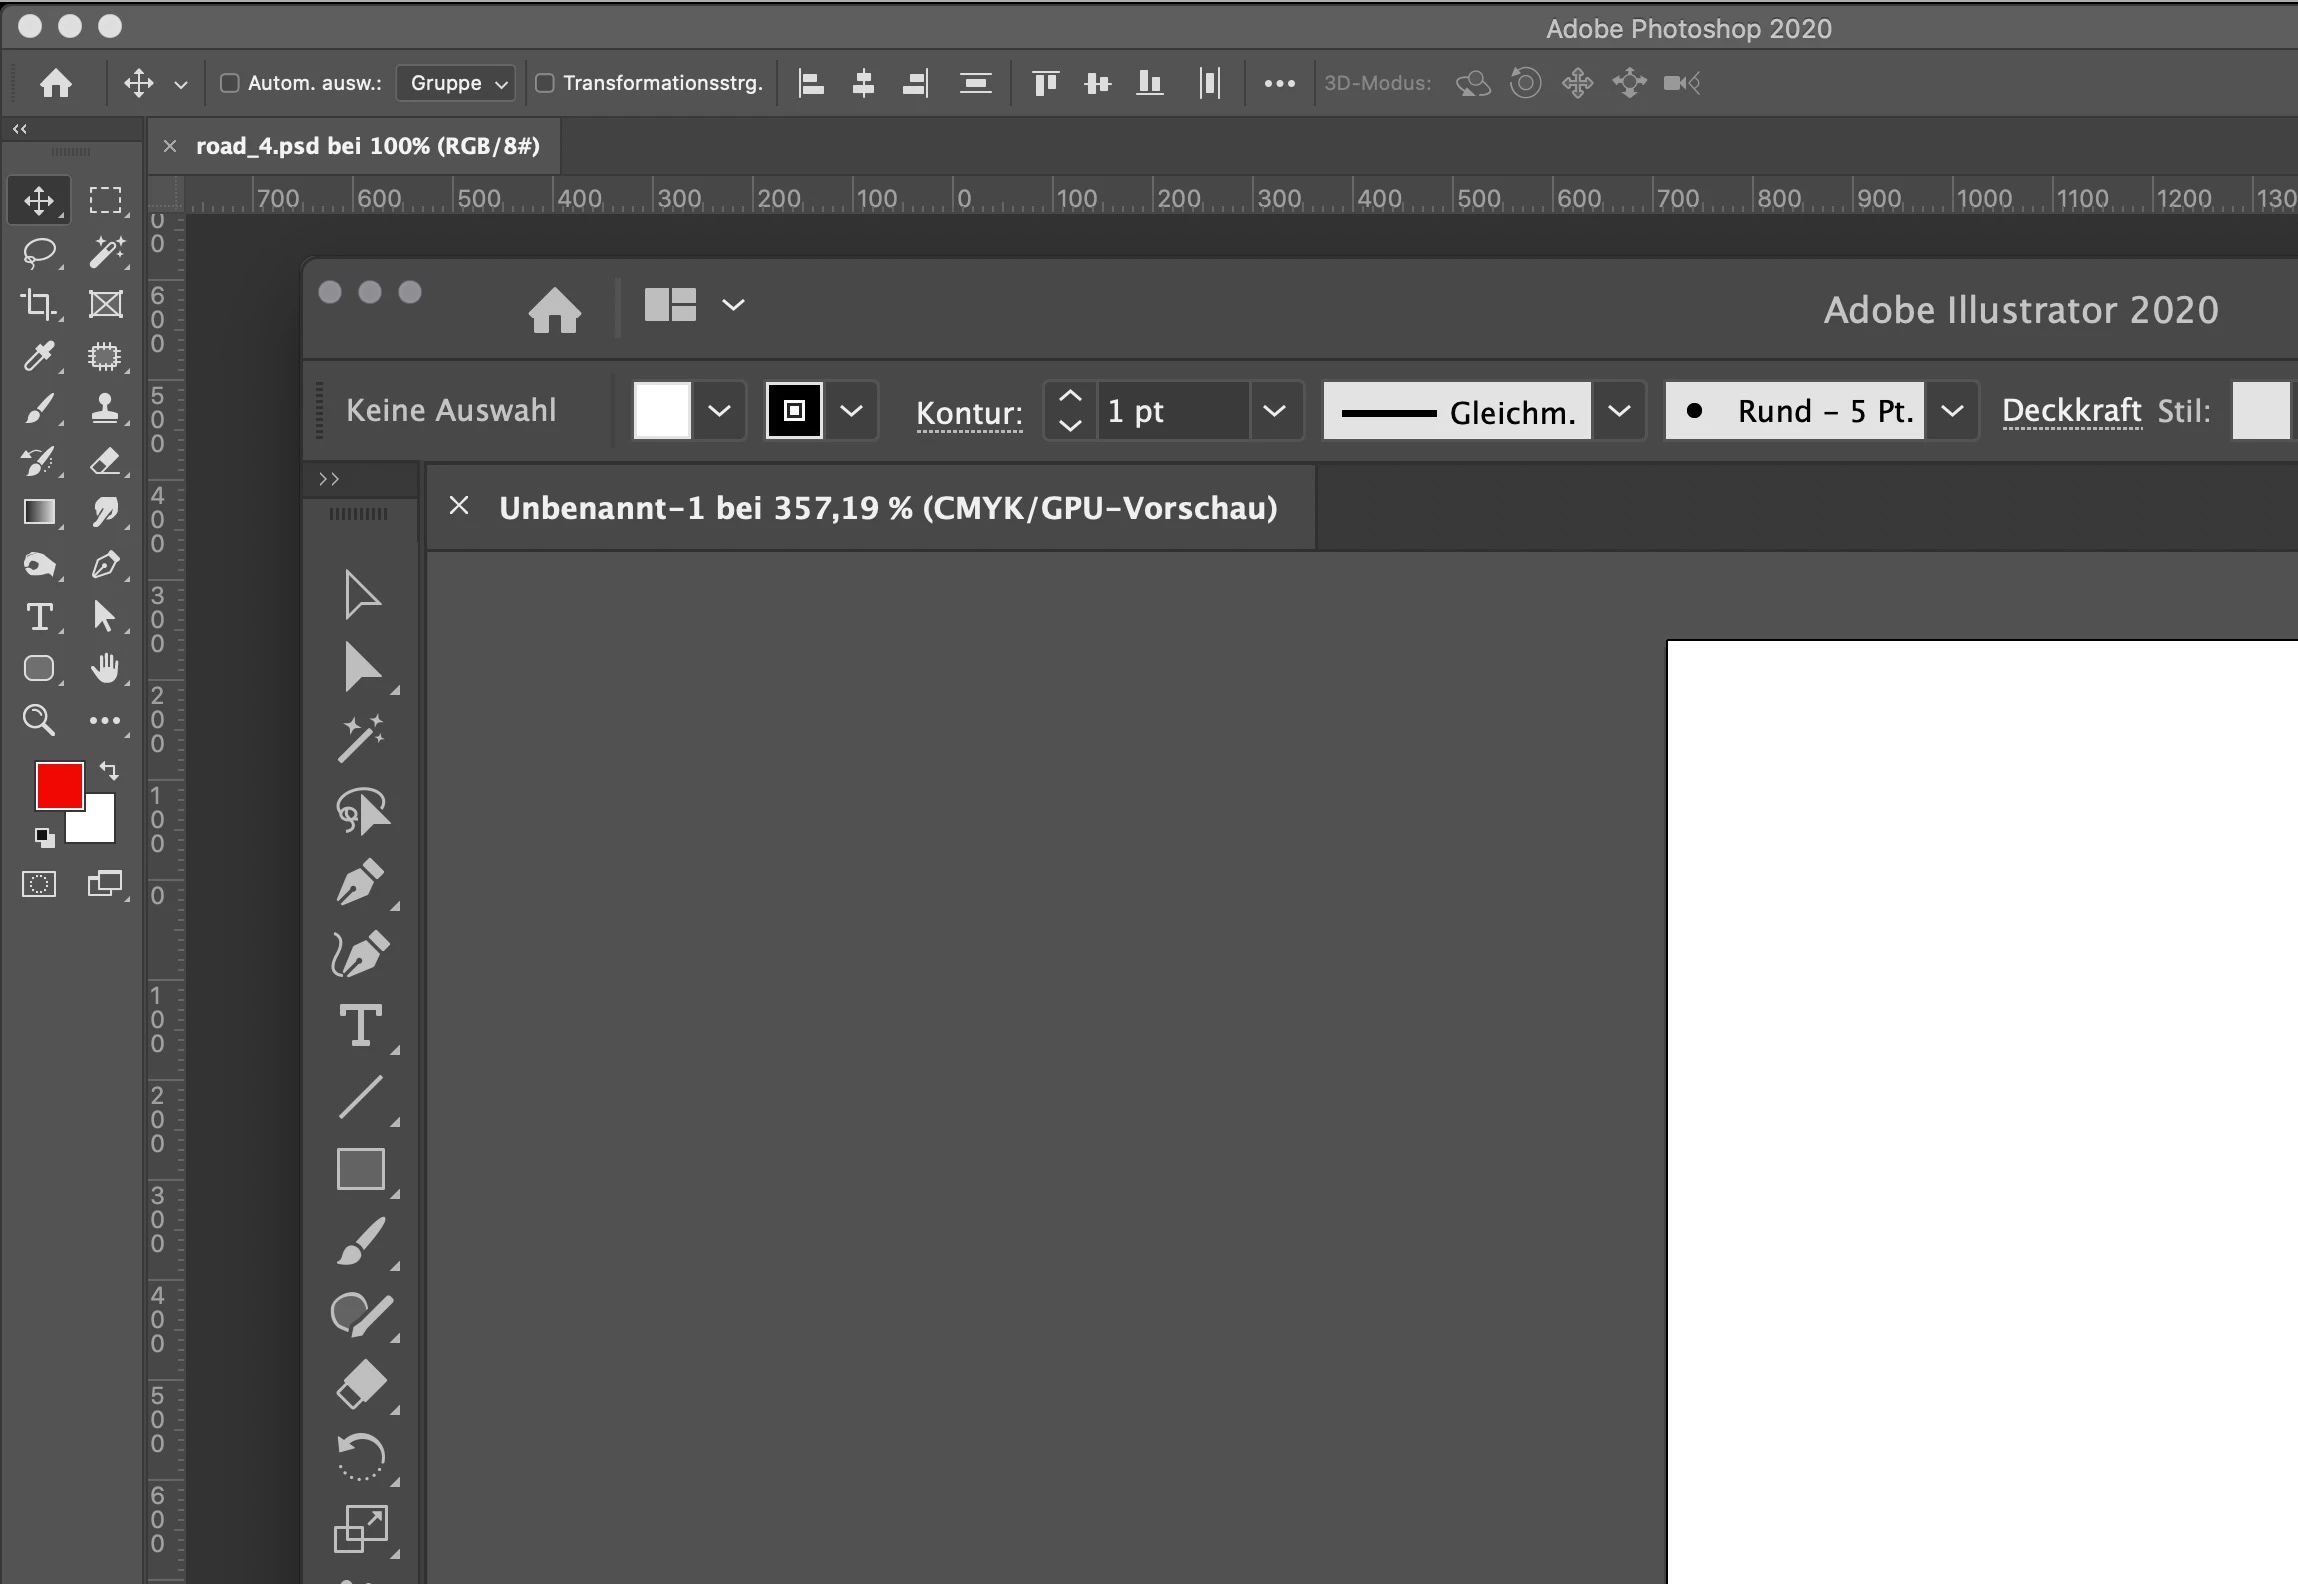Viewport: 2298px width, 1584px height.
Task: Open the Gruppe dropdown
Action: click(456, 83)
